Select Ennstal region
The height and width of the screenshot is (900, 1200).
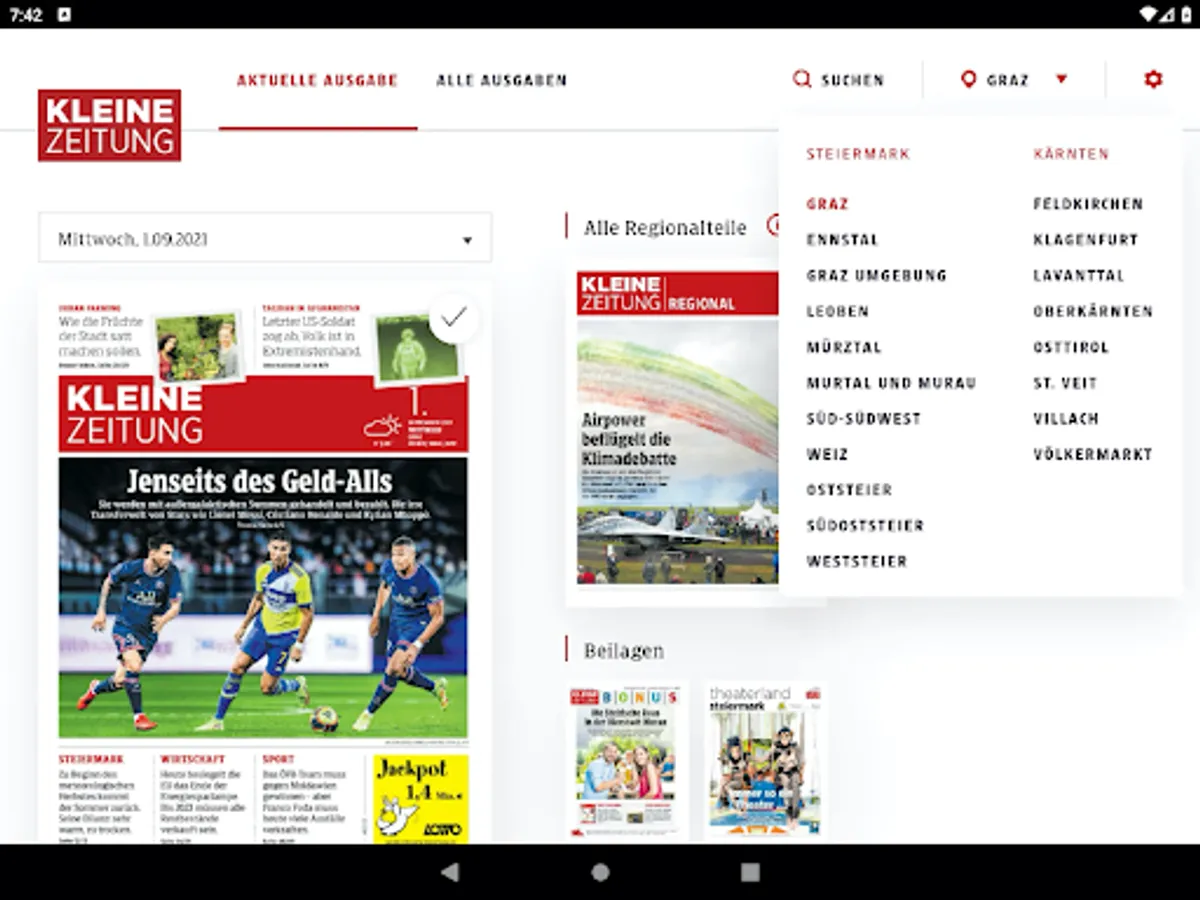tap(843, 240)
